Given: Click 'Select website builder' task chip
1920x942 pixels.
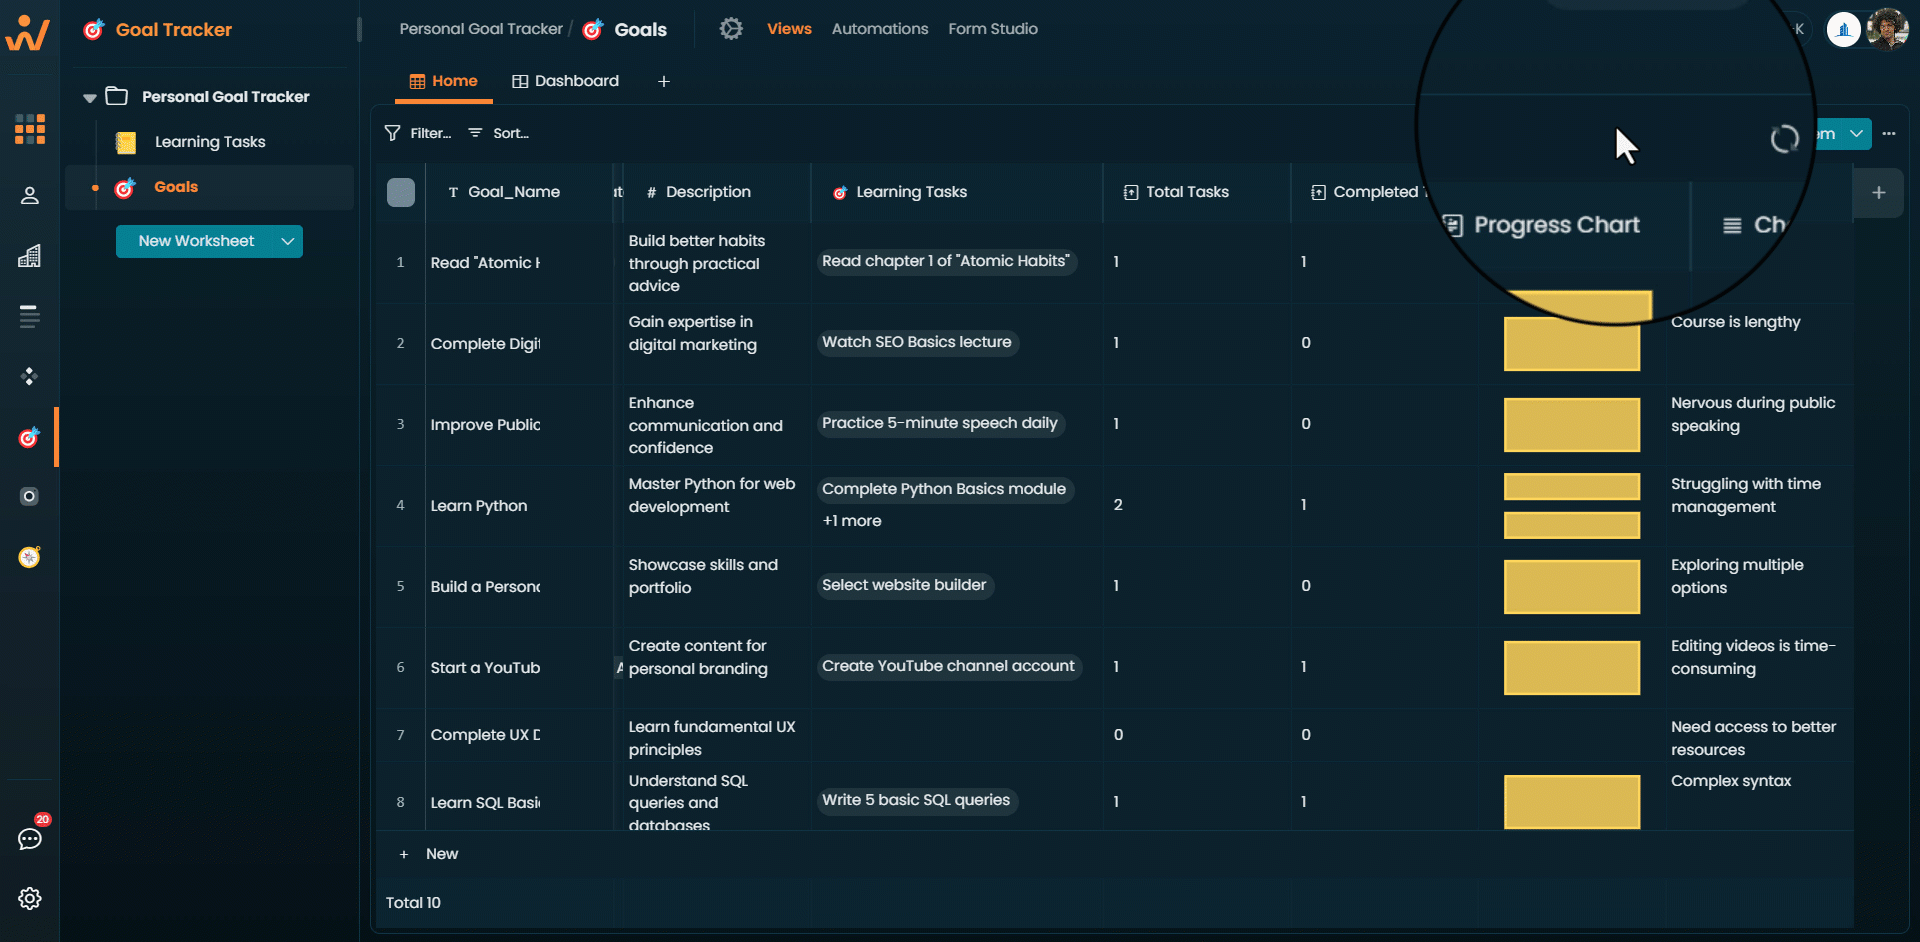Looking at the screenshot, I should point(904,585).
